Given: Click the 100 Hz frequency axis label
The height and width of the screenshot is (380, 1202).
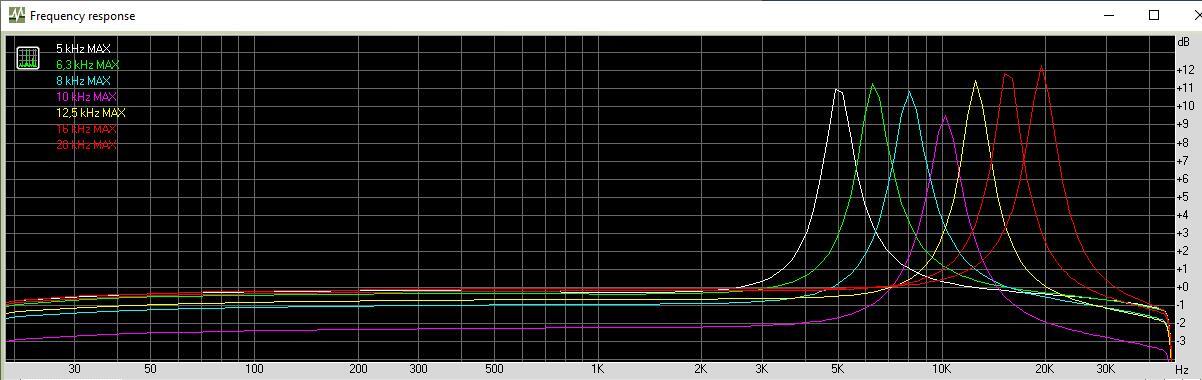Looking at the screenshot, I should (254, 369).
